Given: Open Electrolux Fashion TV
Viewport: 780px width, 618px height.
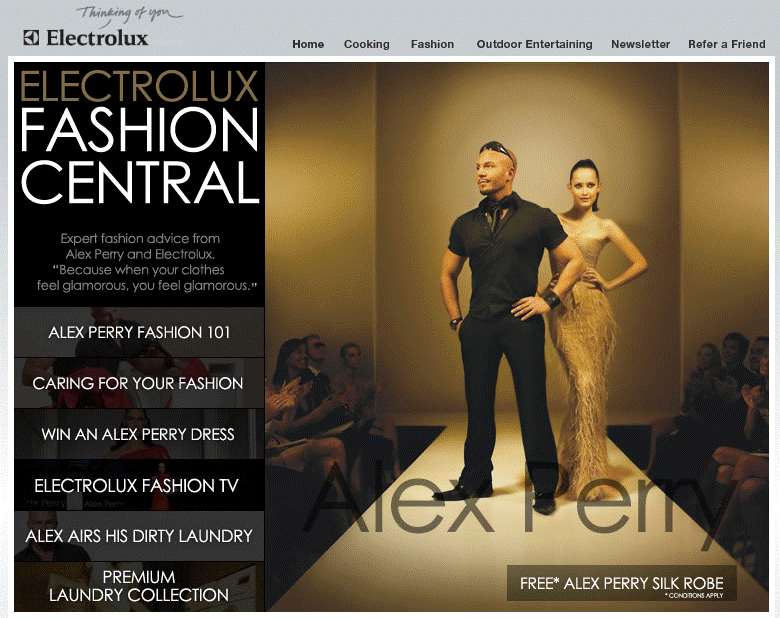Looking at the screenshot, I should coord(139,485).
